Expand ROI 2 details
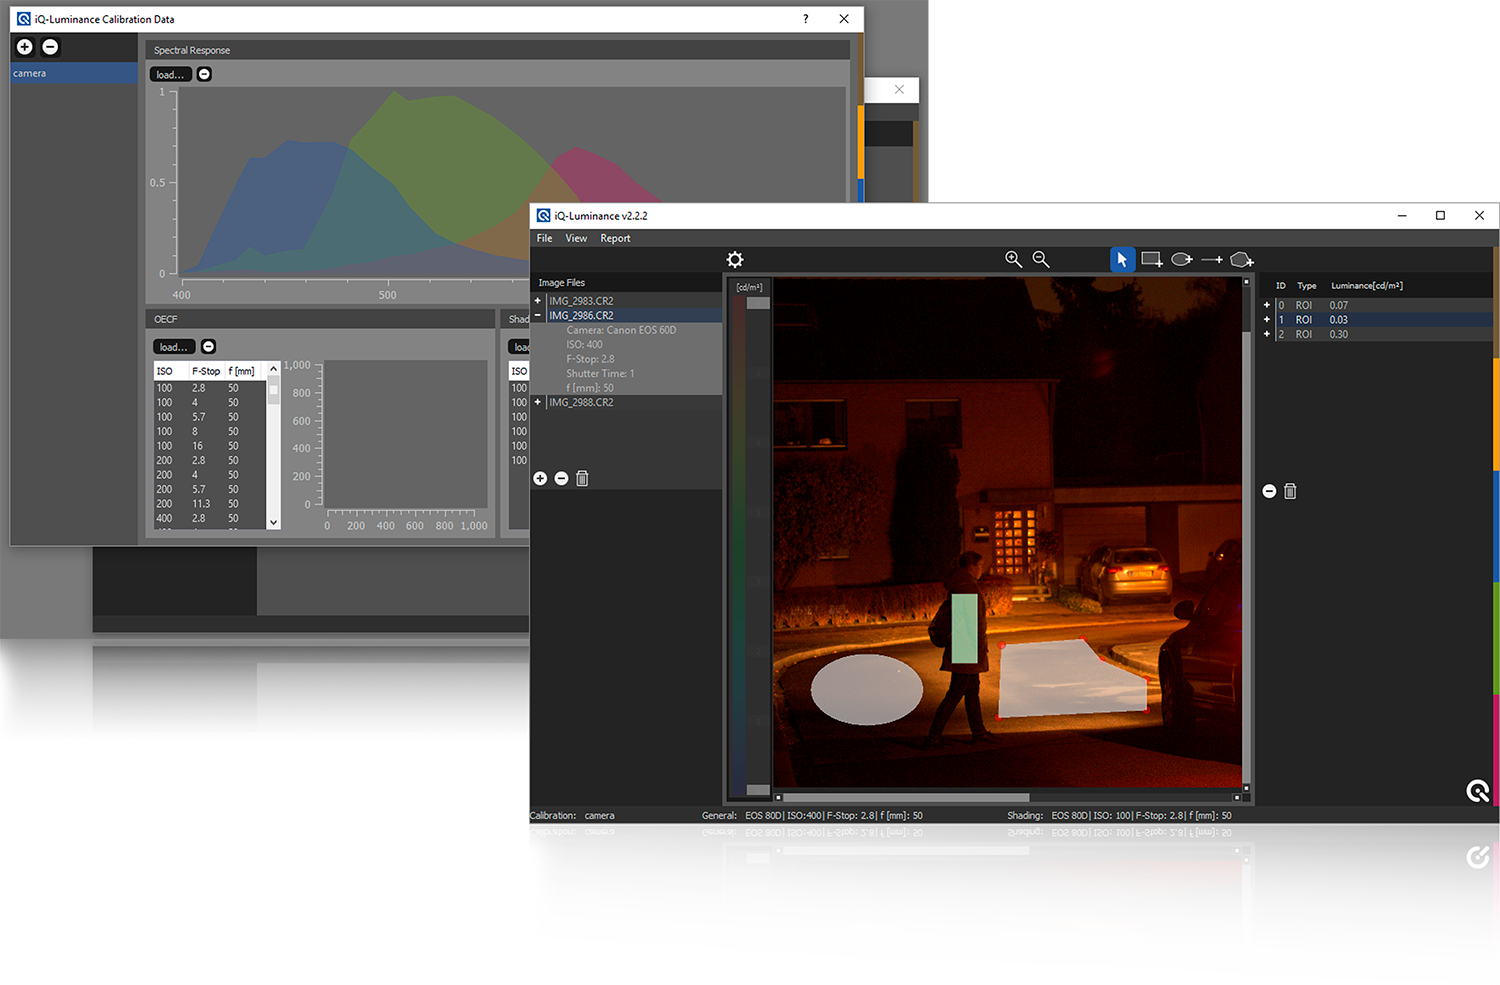The height and width of the screenshot is (985, 1500). point(1267,334)
